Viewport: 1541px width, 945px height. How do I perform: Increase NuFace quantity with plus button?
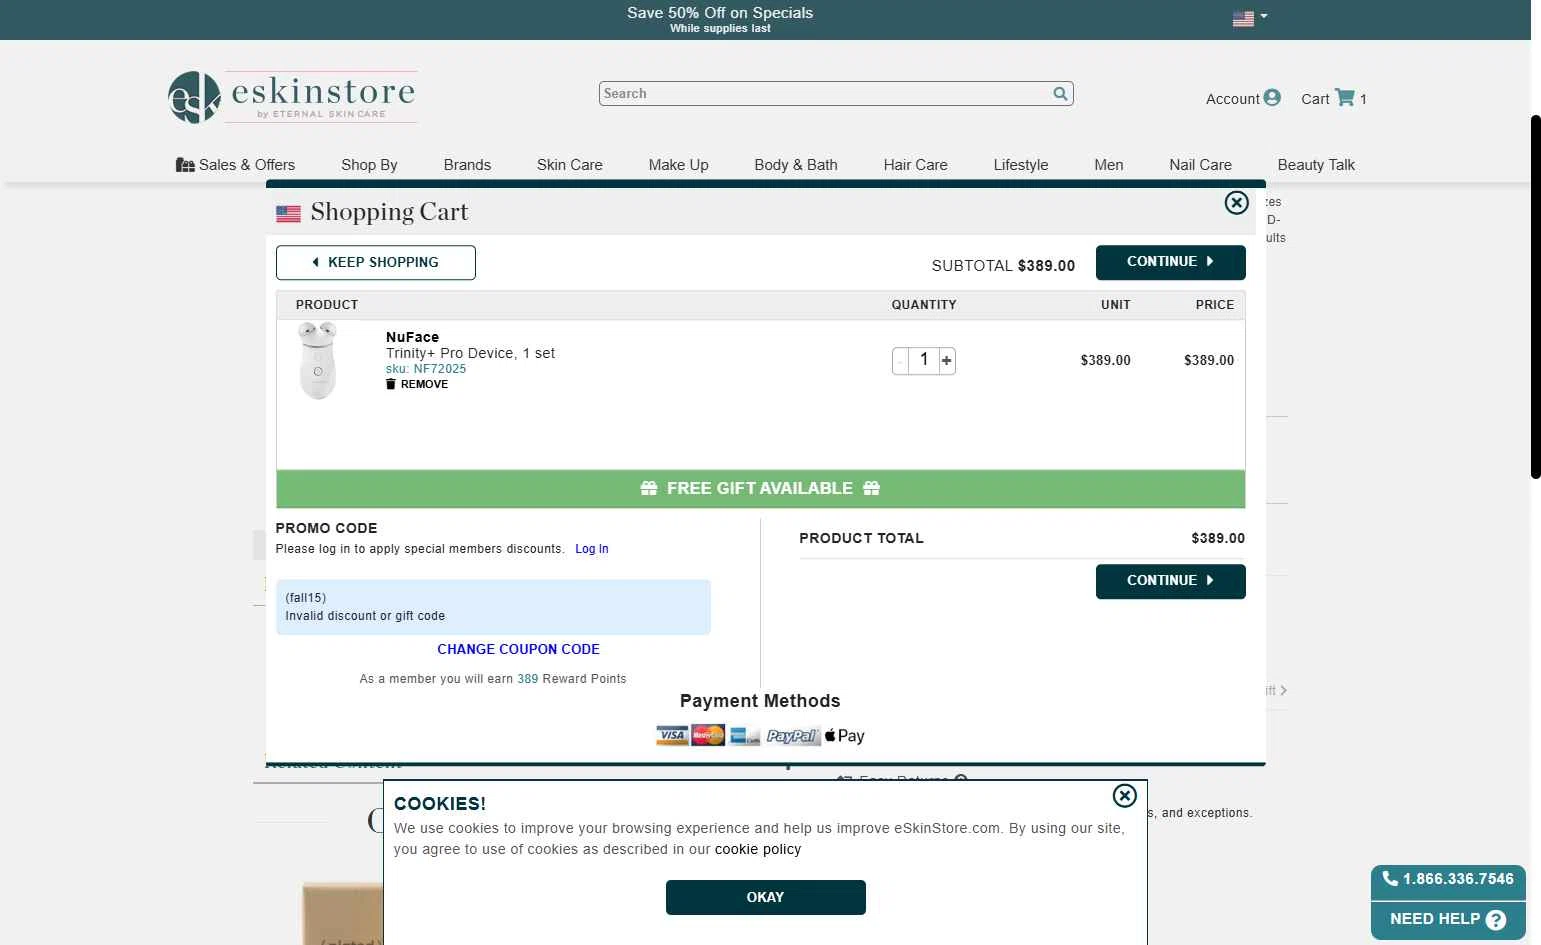click(x=947, y=360)
